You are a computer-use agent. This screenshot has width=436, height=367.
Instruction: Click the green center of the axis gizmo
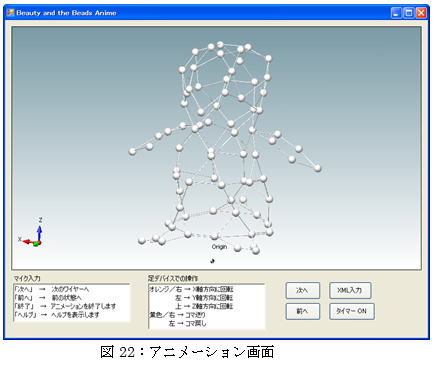(x=37, y=244)
